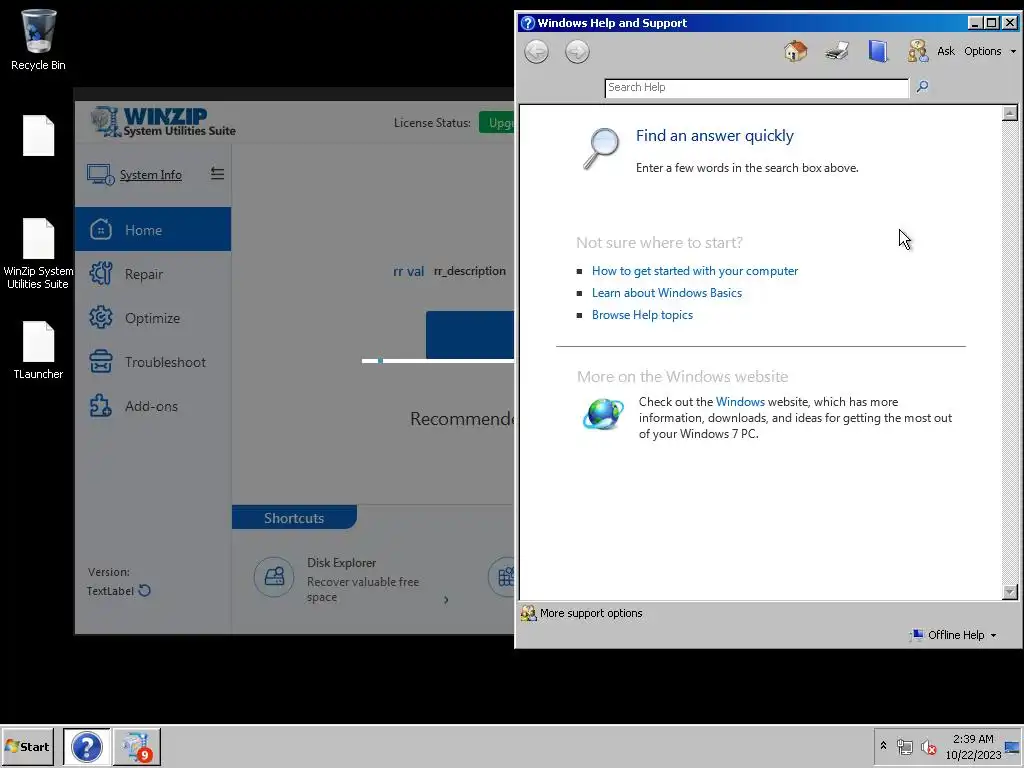
Task: Click the WinZip taskbar button with badge
Action: pyautogui.click(x=136, y=746)
